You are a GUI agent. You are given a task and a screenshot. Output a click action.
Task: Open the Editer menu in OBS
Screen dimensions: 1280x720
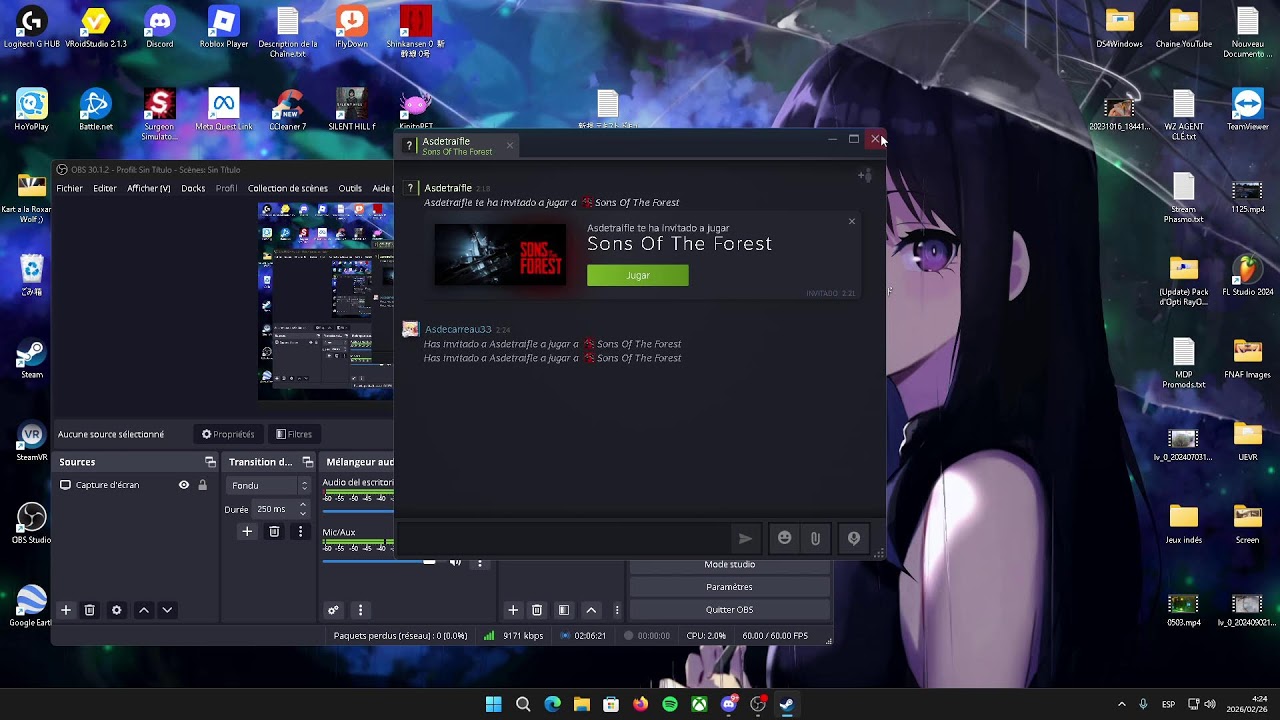click(x=105, y=188)
